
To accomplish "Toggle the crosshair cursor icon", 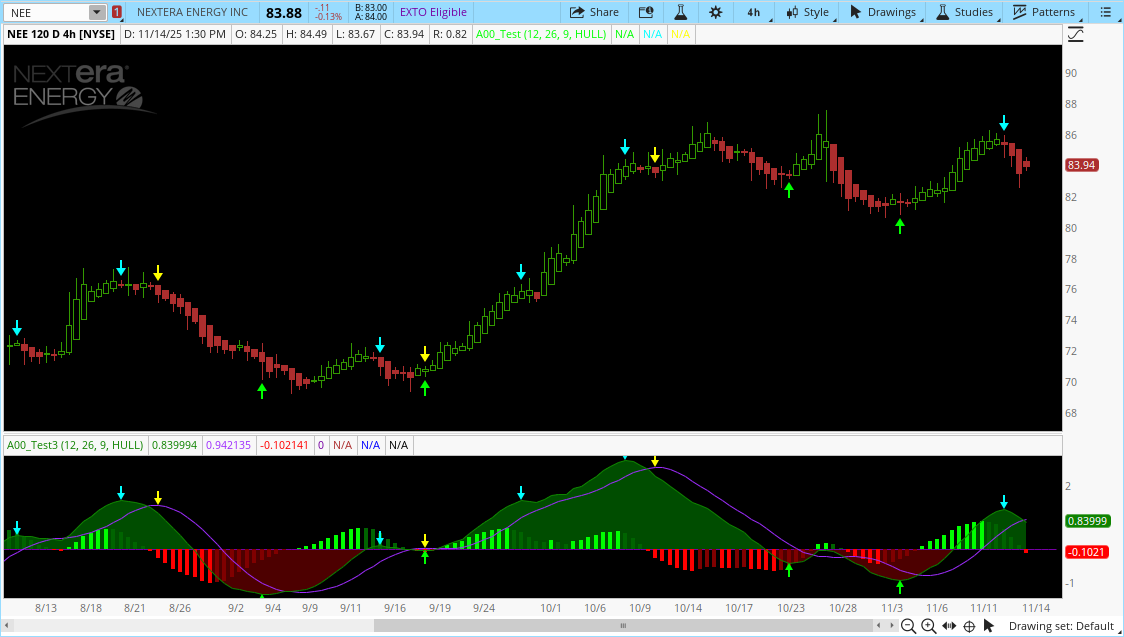I will [x=971, y=626].
